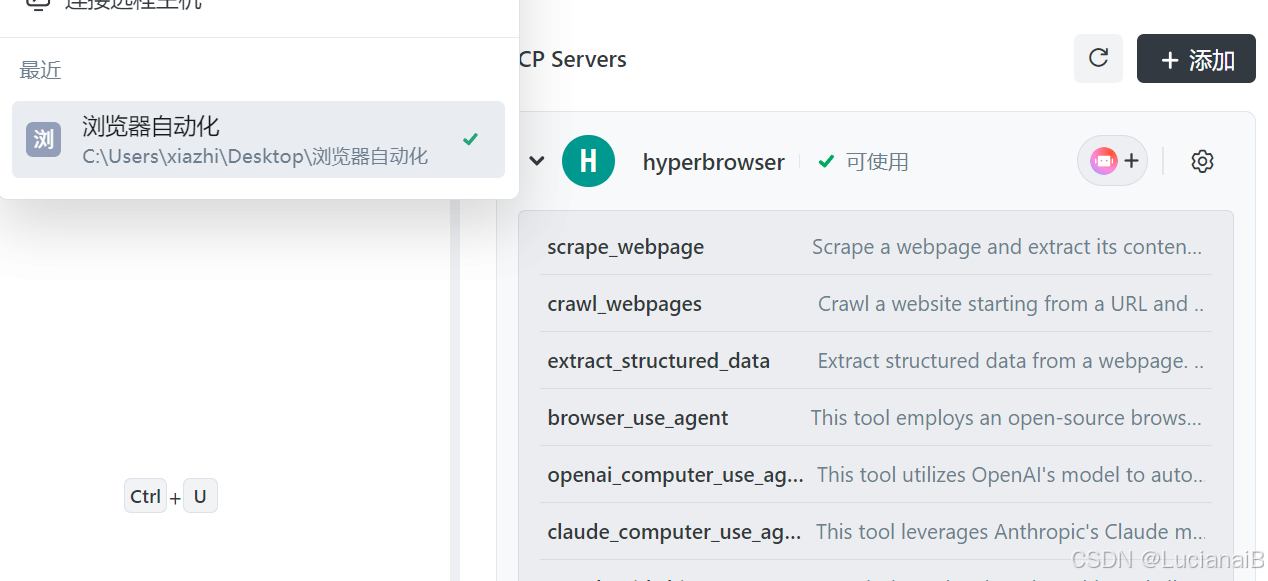Click the pink robot add icon
This screenshot has height=581, width=1268.
(1113, 161)
